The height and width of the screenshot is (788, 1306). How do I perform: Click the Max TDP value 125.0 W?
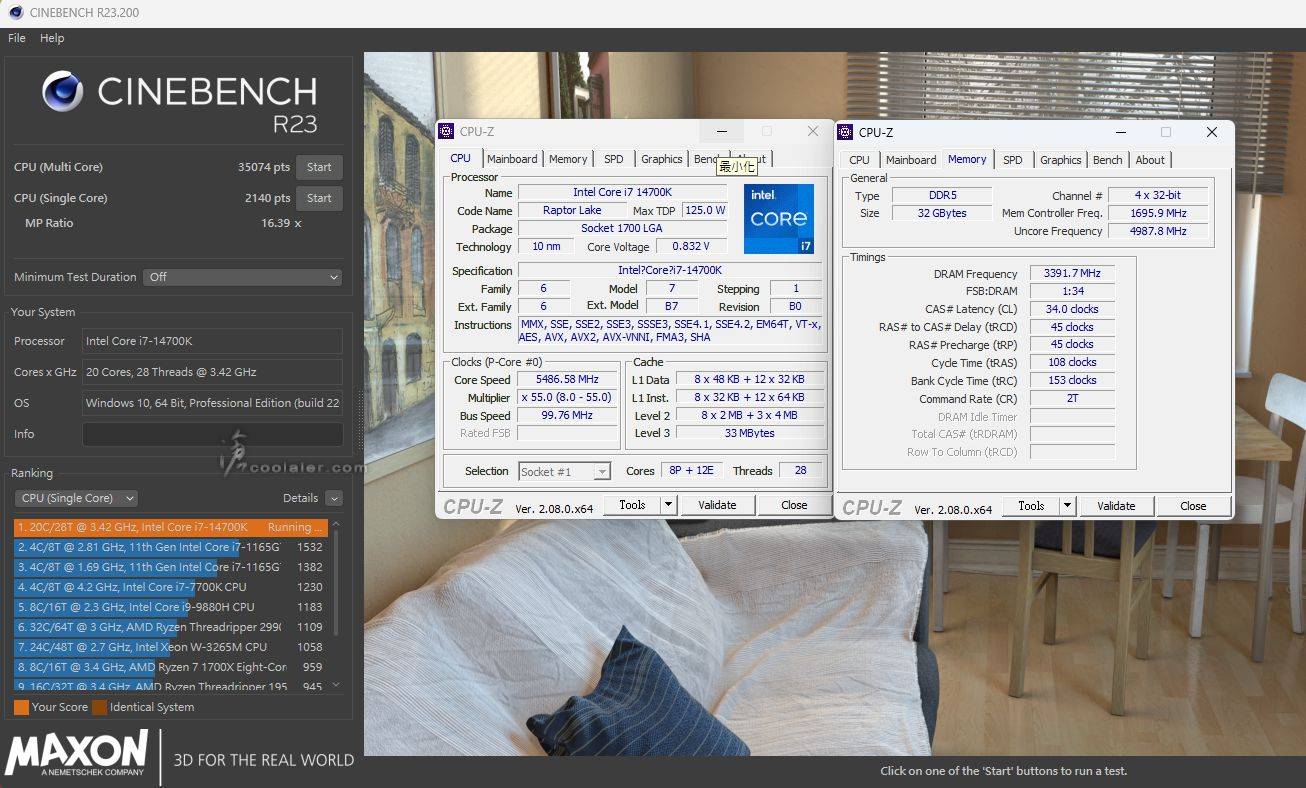(705, 211)
